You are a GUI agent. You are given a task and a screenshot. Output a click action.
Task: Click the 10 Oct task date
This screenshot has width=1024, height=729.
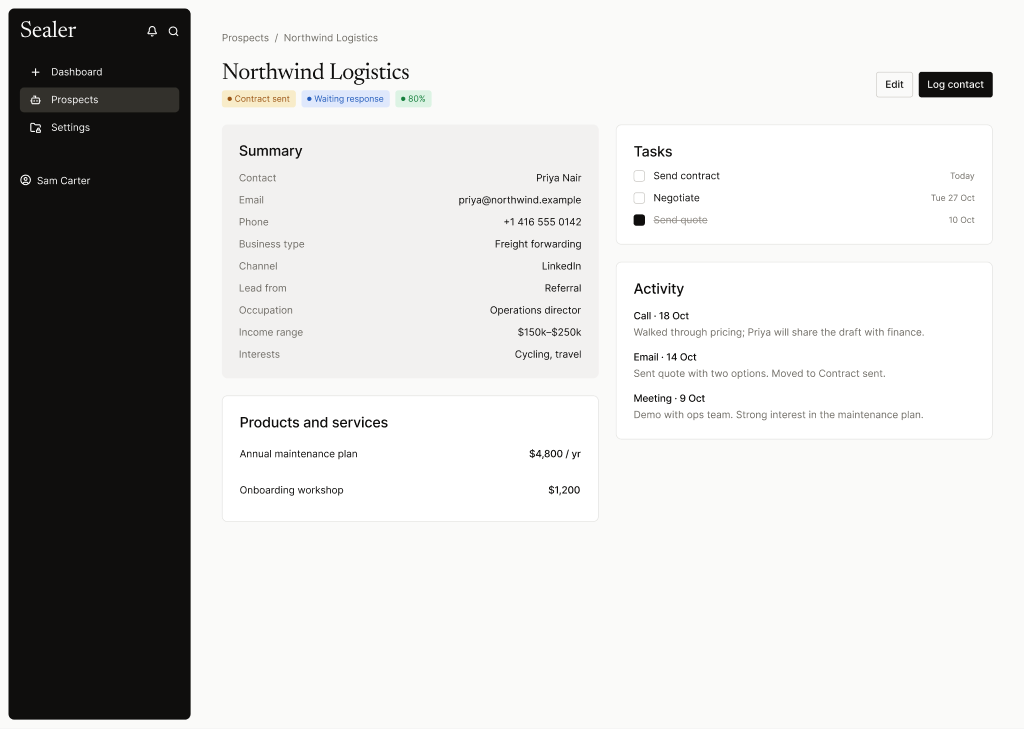click(x=961, y=220)
